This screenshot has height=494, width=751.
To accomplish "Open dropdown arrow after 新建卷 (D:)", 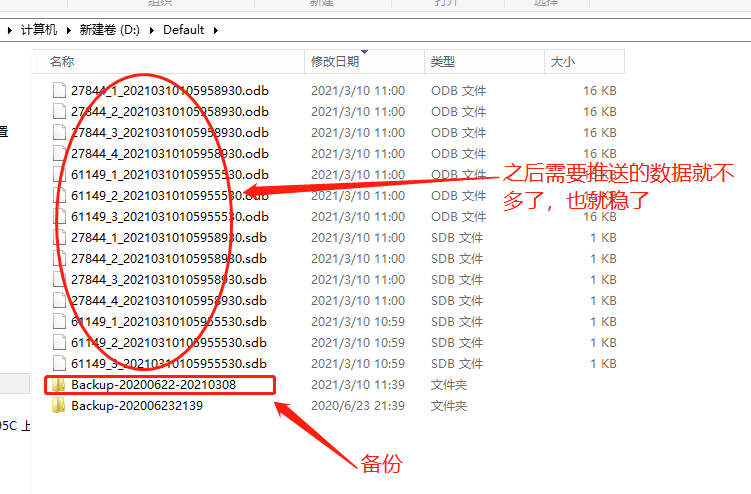I will (153, 30).
